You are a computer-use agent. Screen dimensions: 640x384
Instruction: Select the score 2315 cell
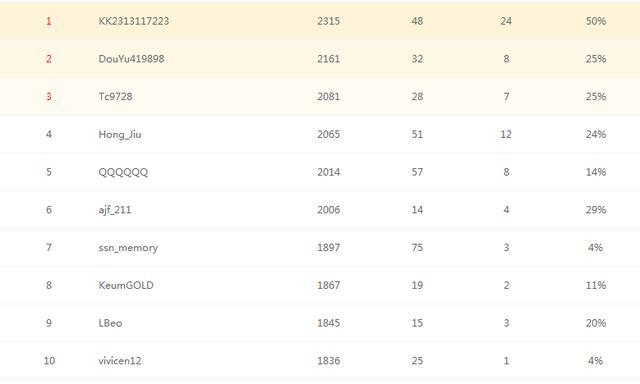pyautogui.click(x=329, y=21)
